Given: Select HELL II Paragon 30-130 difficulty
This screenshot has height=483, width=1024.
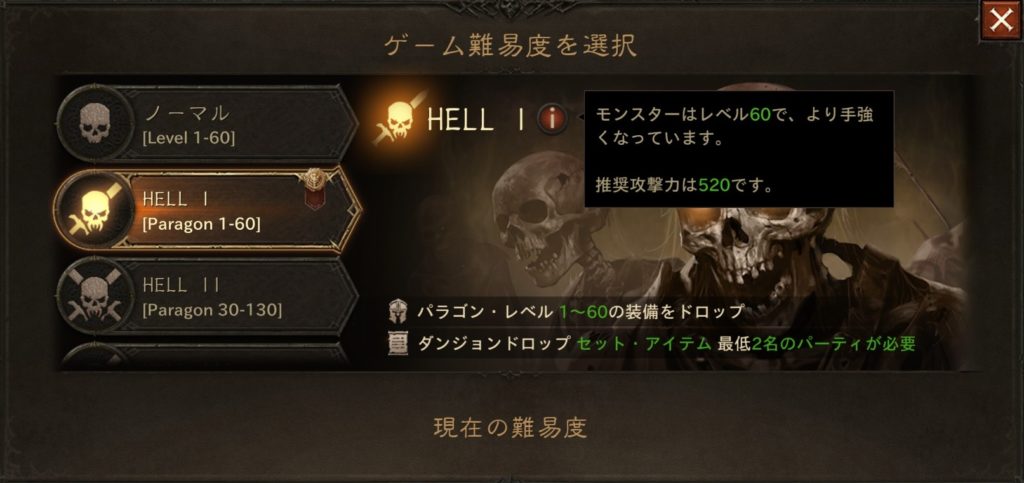Looking at the screenshot, I should 208,295.
